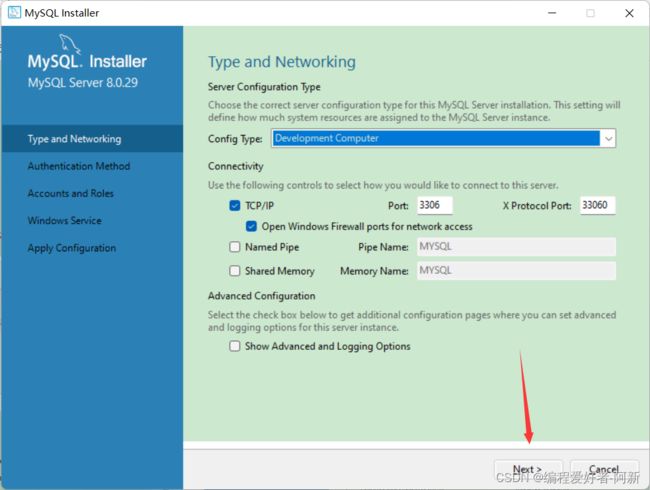Click the MySQL dolphin logo
This screenshot has height=490, width=650.
[69, 44]
